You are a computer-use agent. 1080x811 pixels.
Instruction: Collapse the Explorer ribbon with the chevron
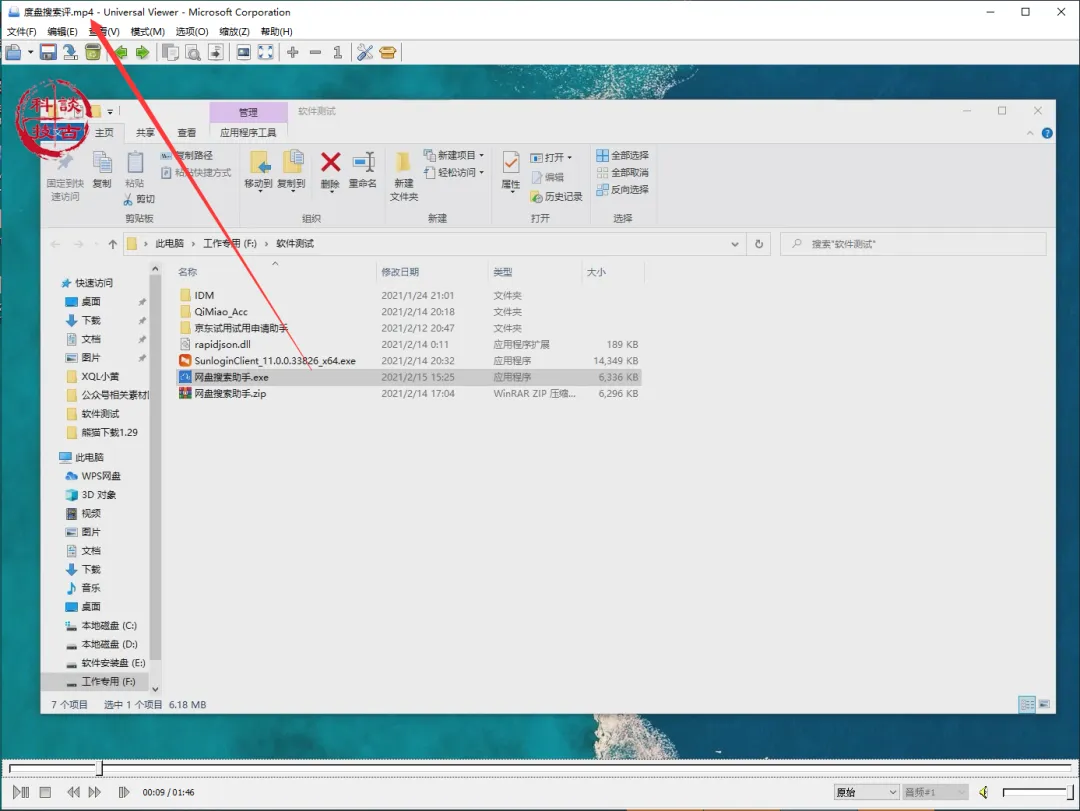click(1030, 134)
